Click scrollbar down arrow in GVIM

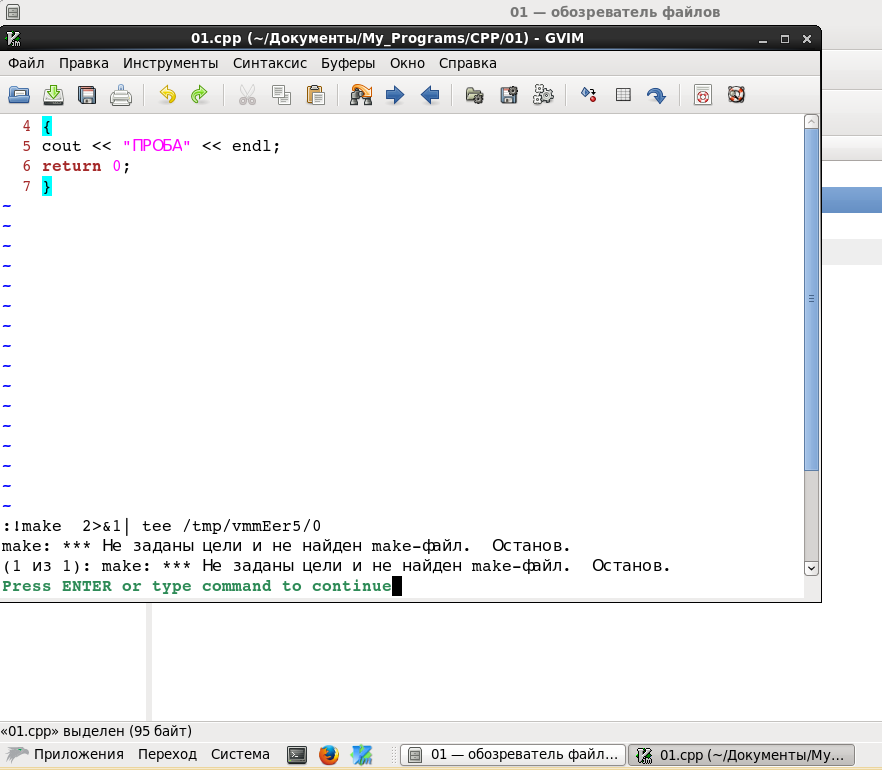pyautogui.click(x=811, y=568)
